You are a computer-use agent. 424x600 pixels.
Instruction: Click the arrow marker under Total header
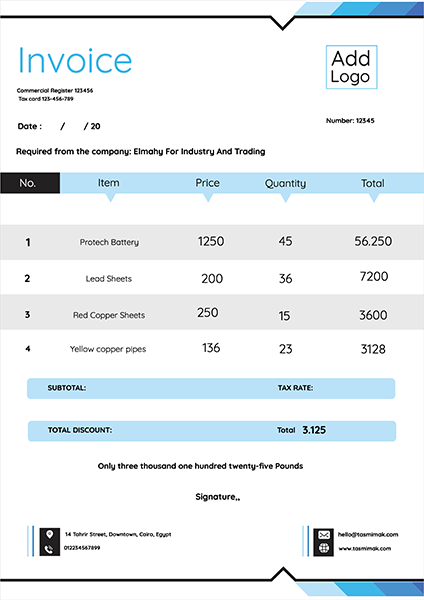(374, 197)
